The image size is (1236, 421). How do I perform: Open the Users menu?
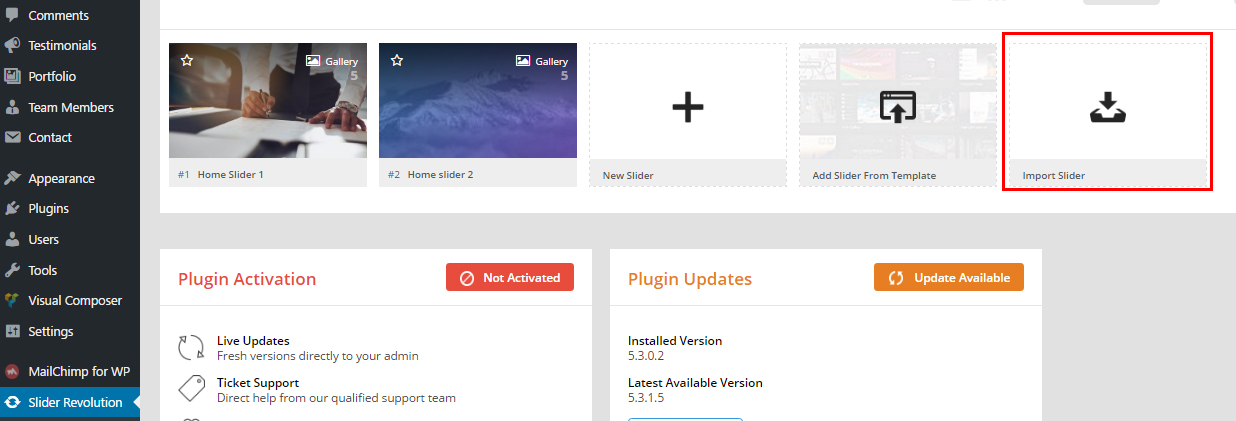44,240
